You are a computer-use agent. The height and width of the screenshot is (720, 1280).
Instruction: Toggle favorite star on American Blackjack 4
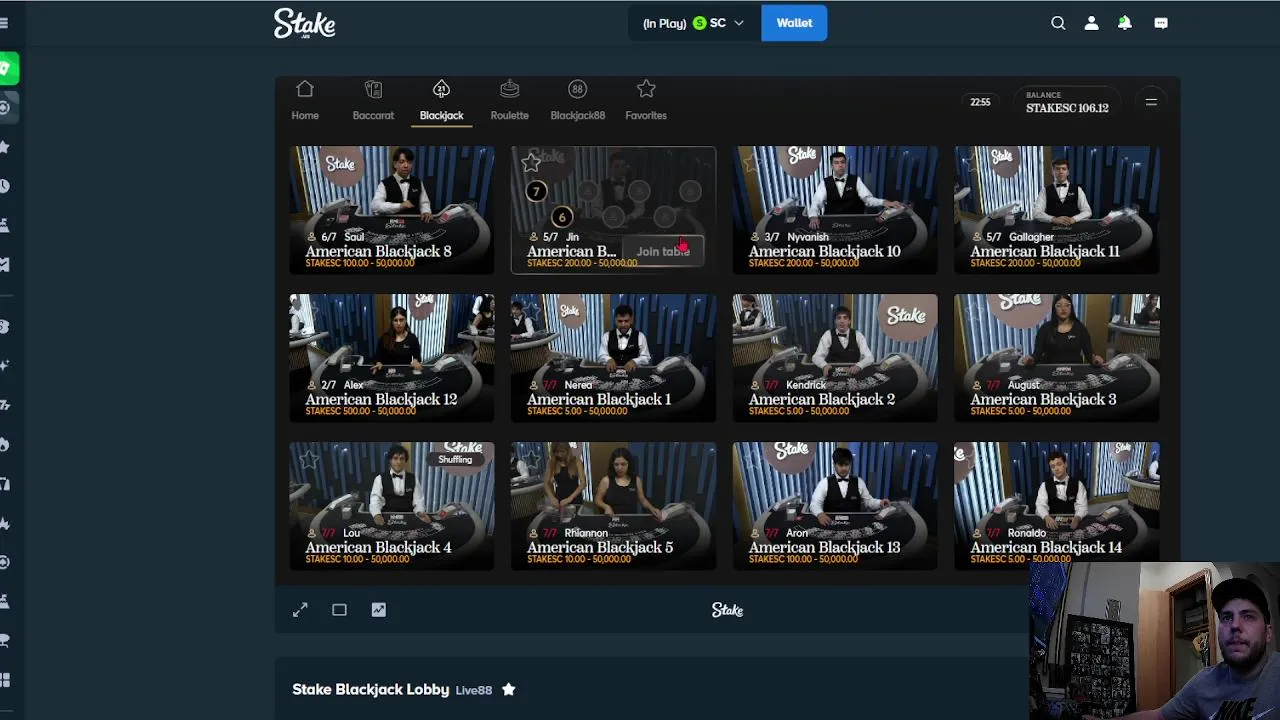[x=309, y=459]
